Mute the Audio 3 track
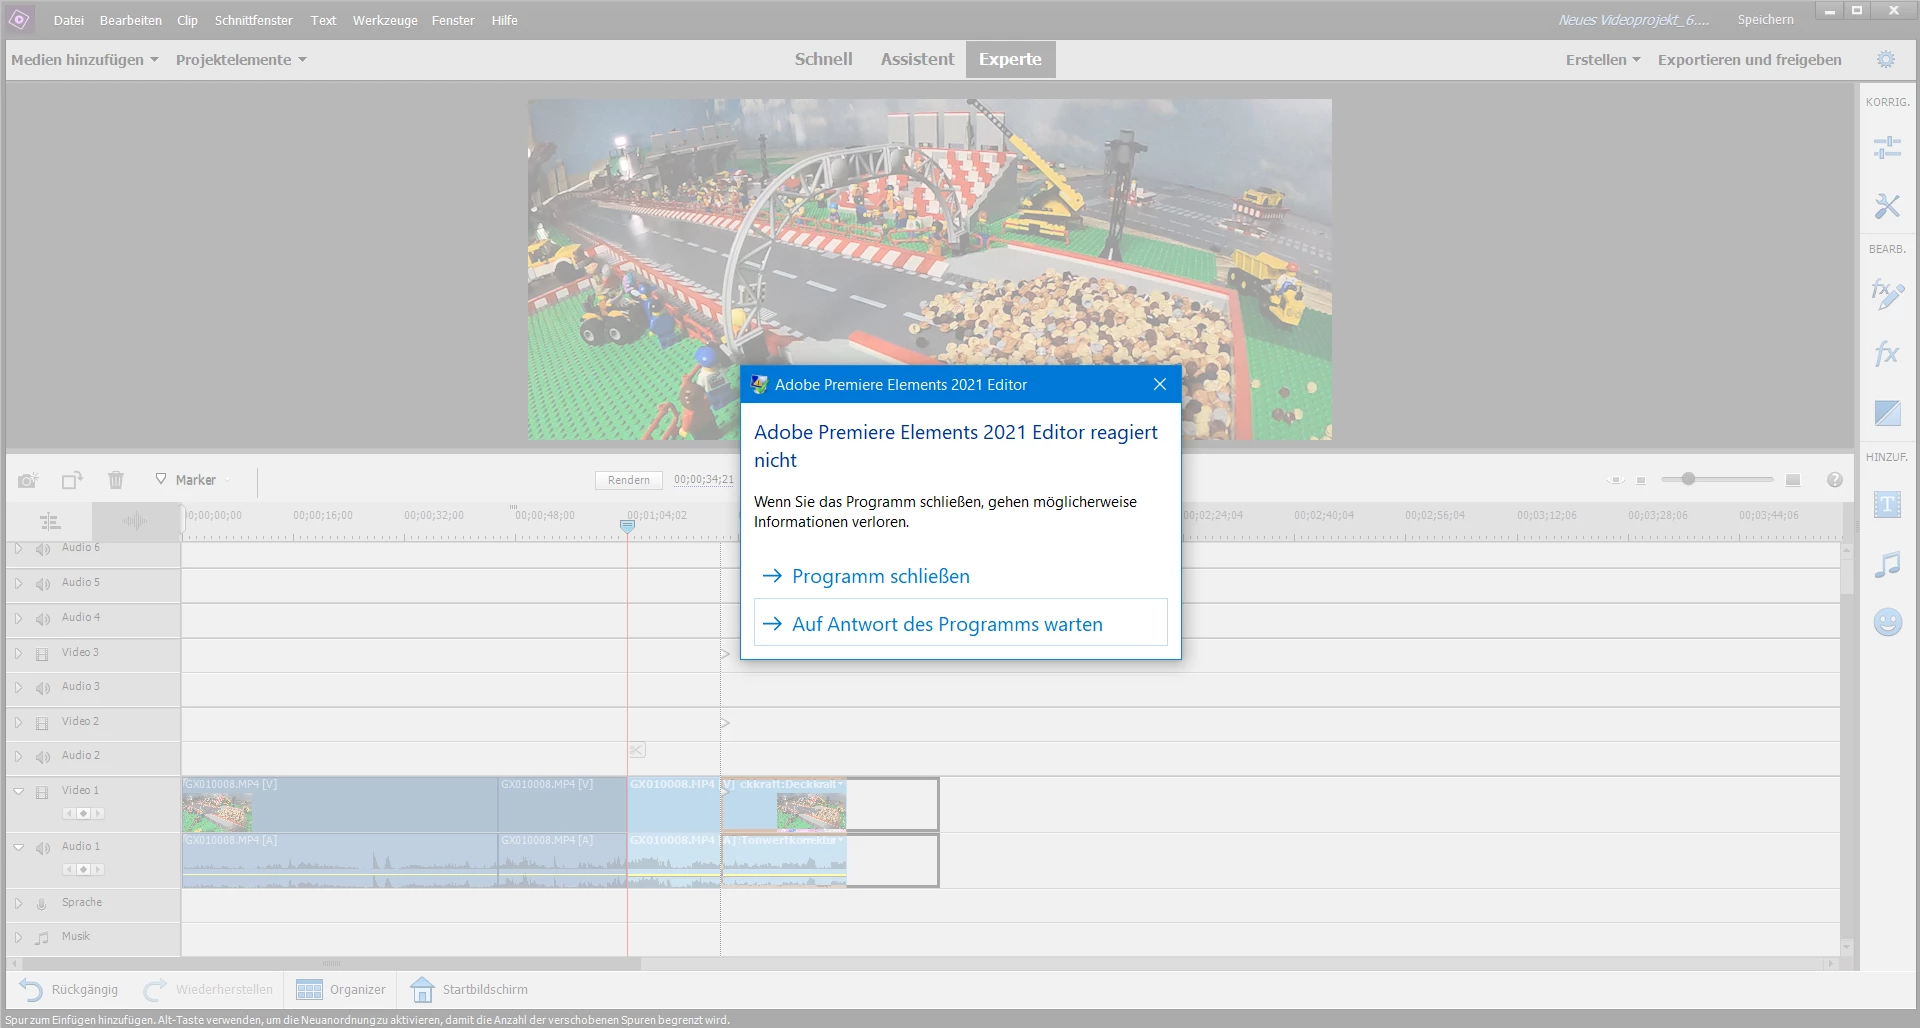The height and width of the screenshot is (1028, 1920). tap(43, 688)
